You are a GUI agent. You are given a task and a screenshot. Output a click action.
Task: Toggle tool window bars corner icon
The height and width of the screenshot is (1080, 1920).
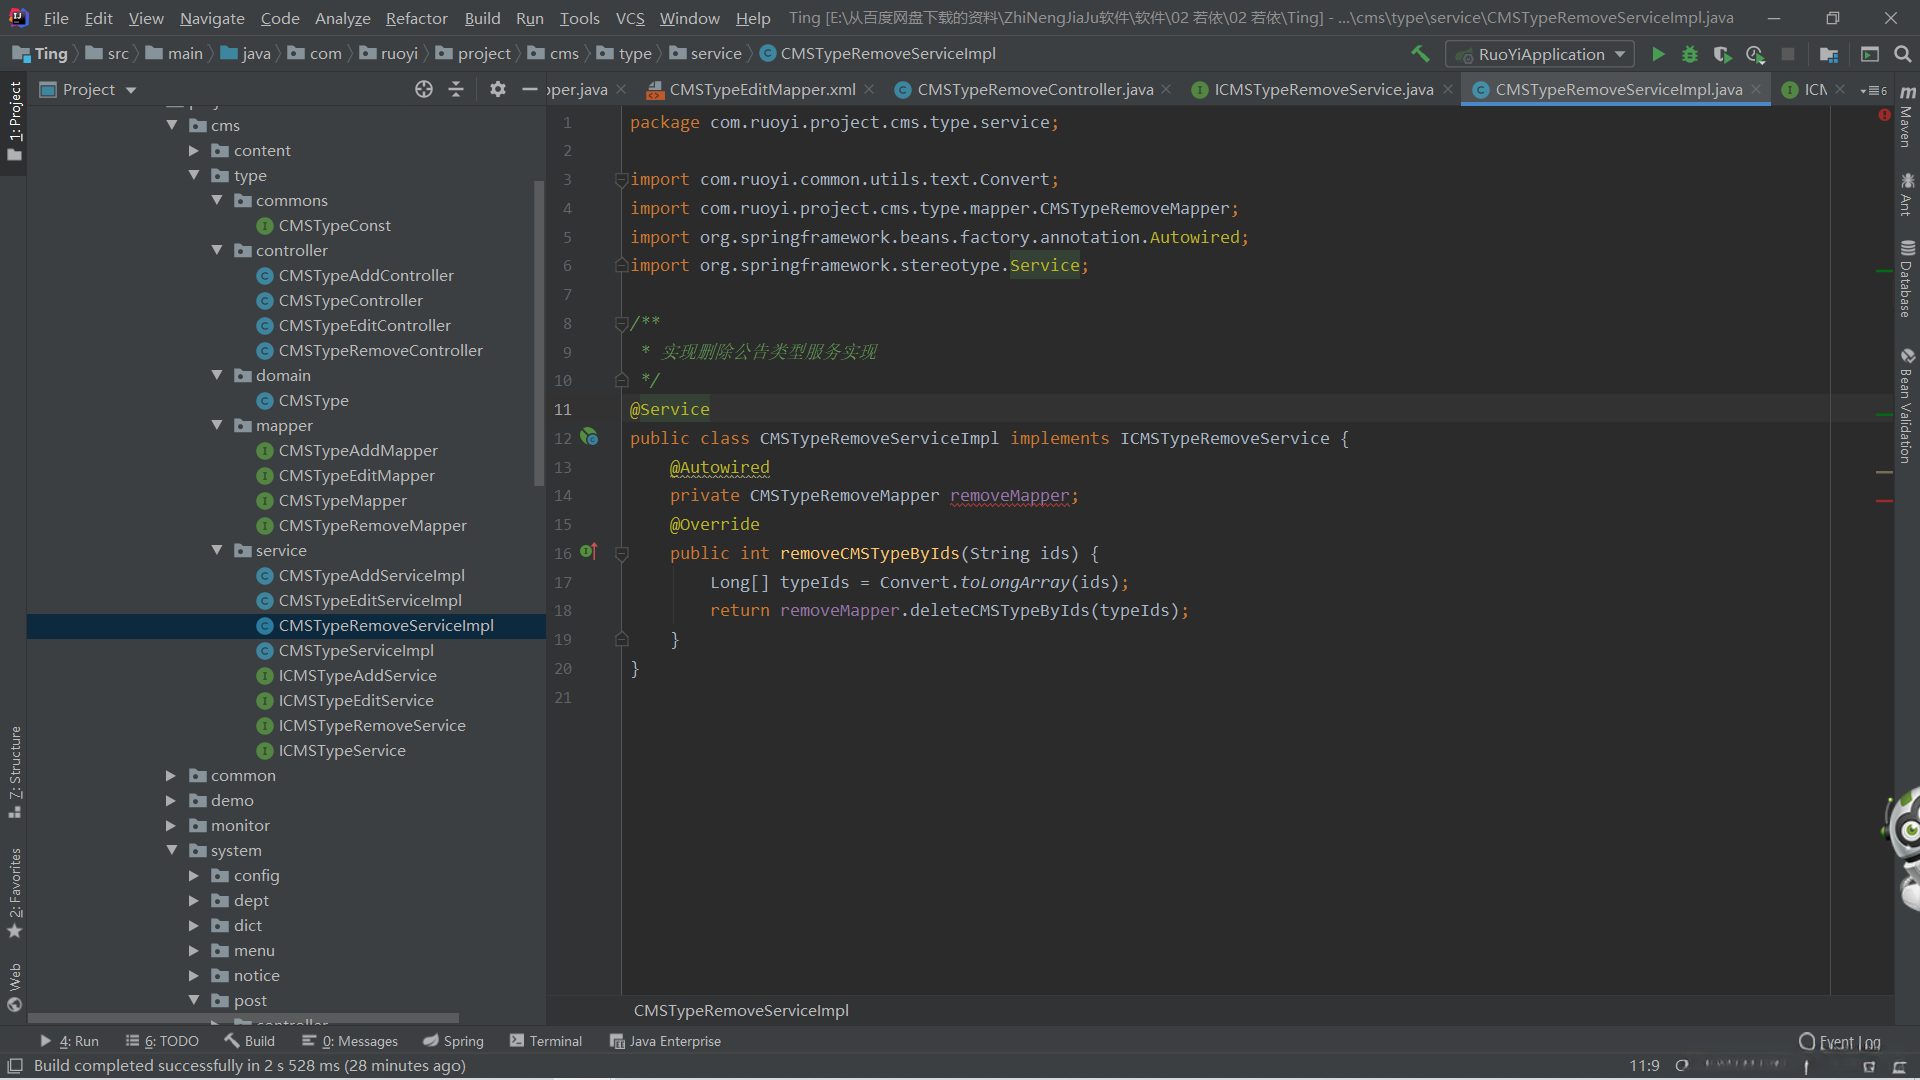(x=15, y=1065)
